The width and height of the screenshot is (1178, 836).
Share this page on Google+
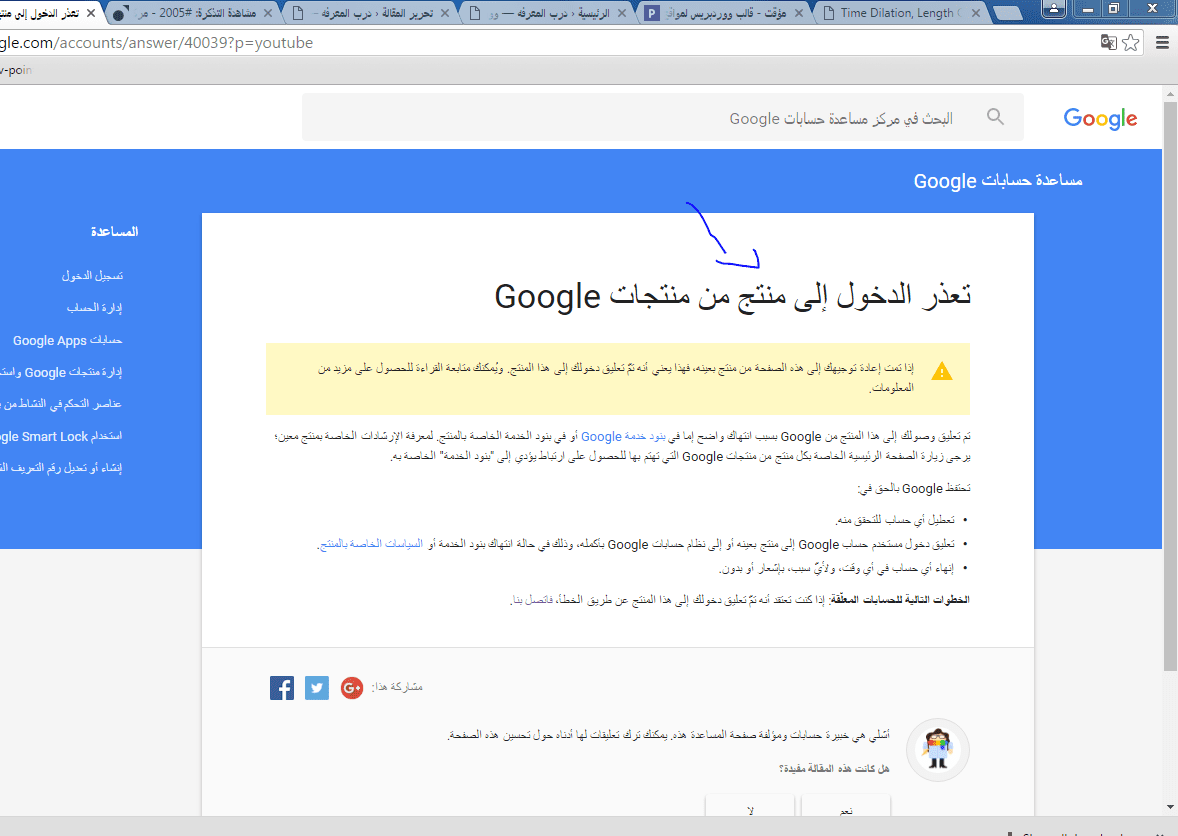click(352, 687)
